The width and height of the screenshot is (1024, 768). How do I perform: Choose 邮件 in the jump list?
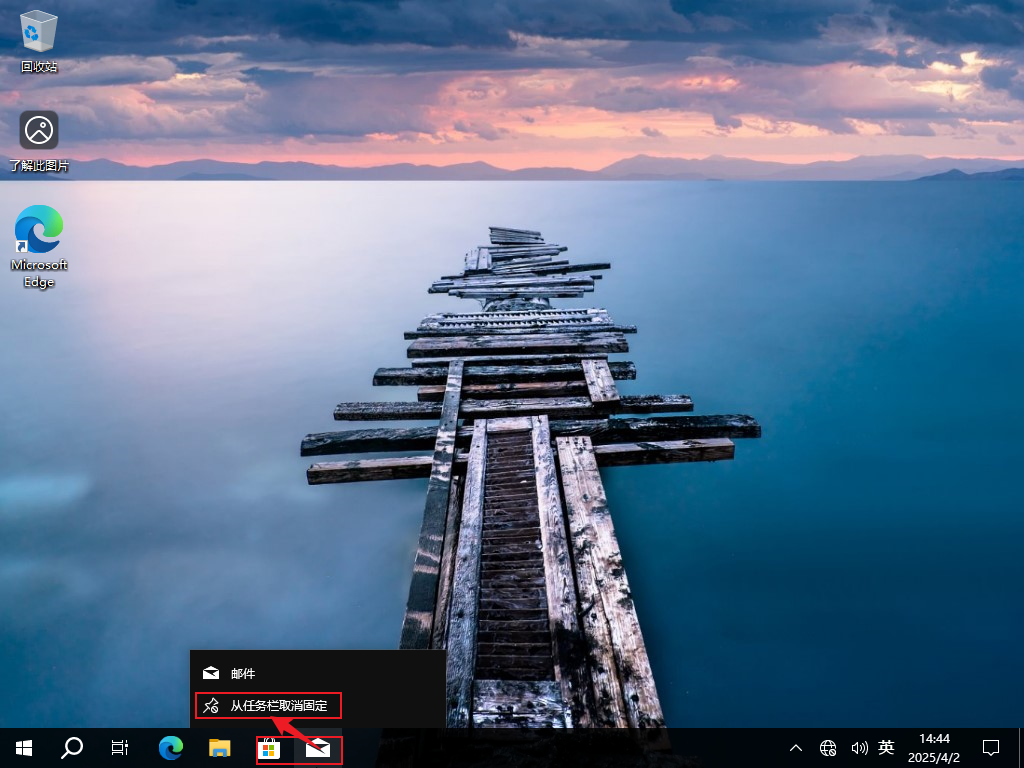click(x=318, y=673)
